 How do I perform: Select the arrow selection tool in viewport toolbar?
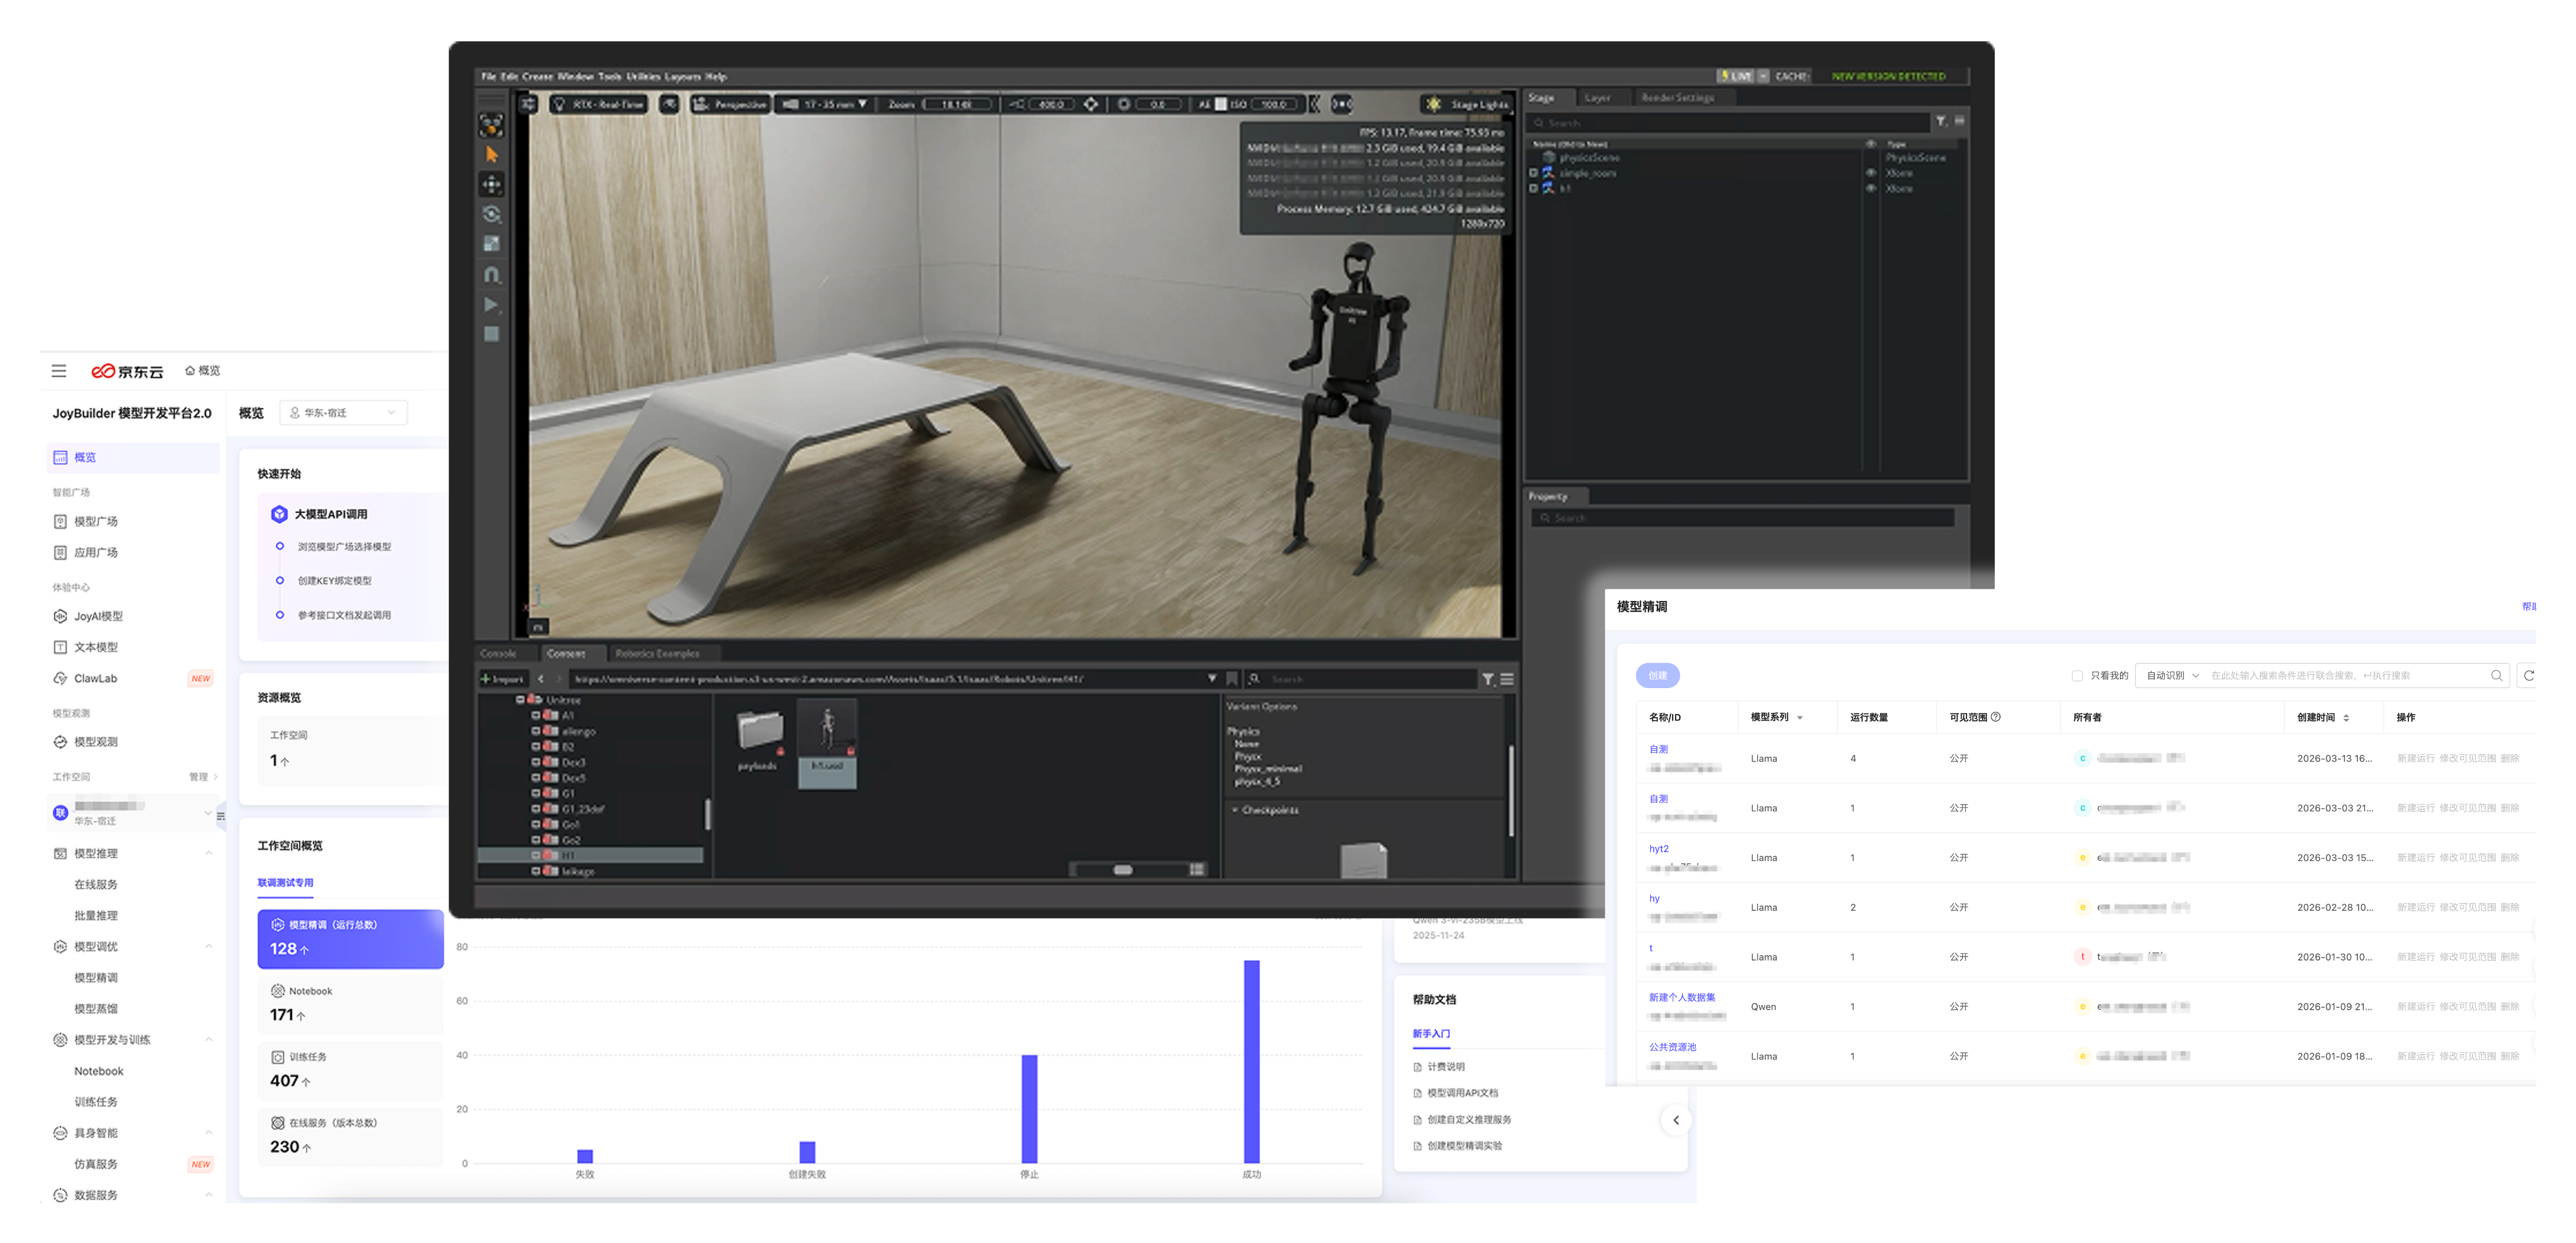(x=491, y=154)
